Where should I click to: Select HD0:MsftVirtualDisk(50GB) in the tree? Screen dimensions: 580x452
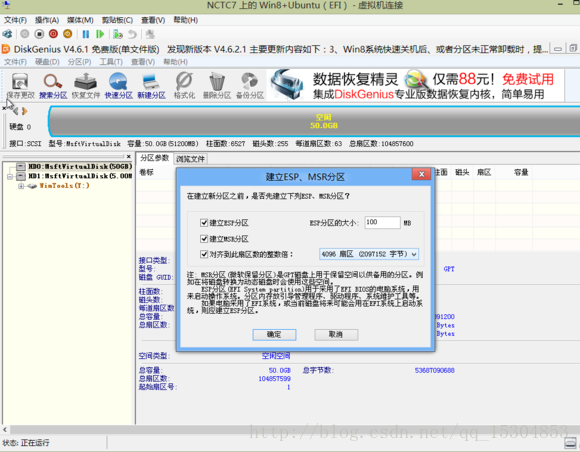[x=80, y=166]
